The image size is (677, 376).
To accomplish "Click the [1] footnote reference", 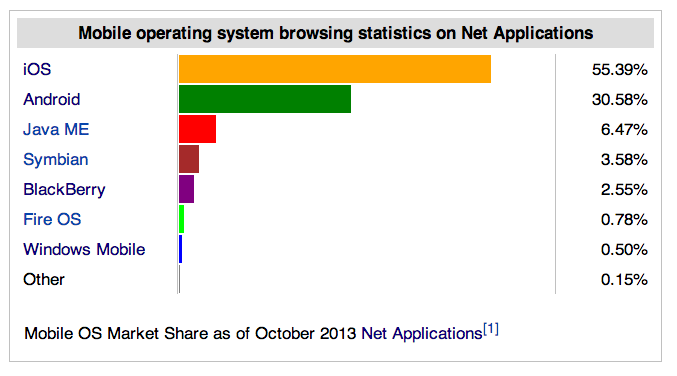I will click(x=491, y=329).
